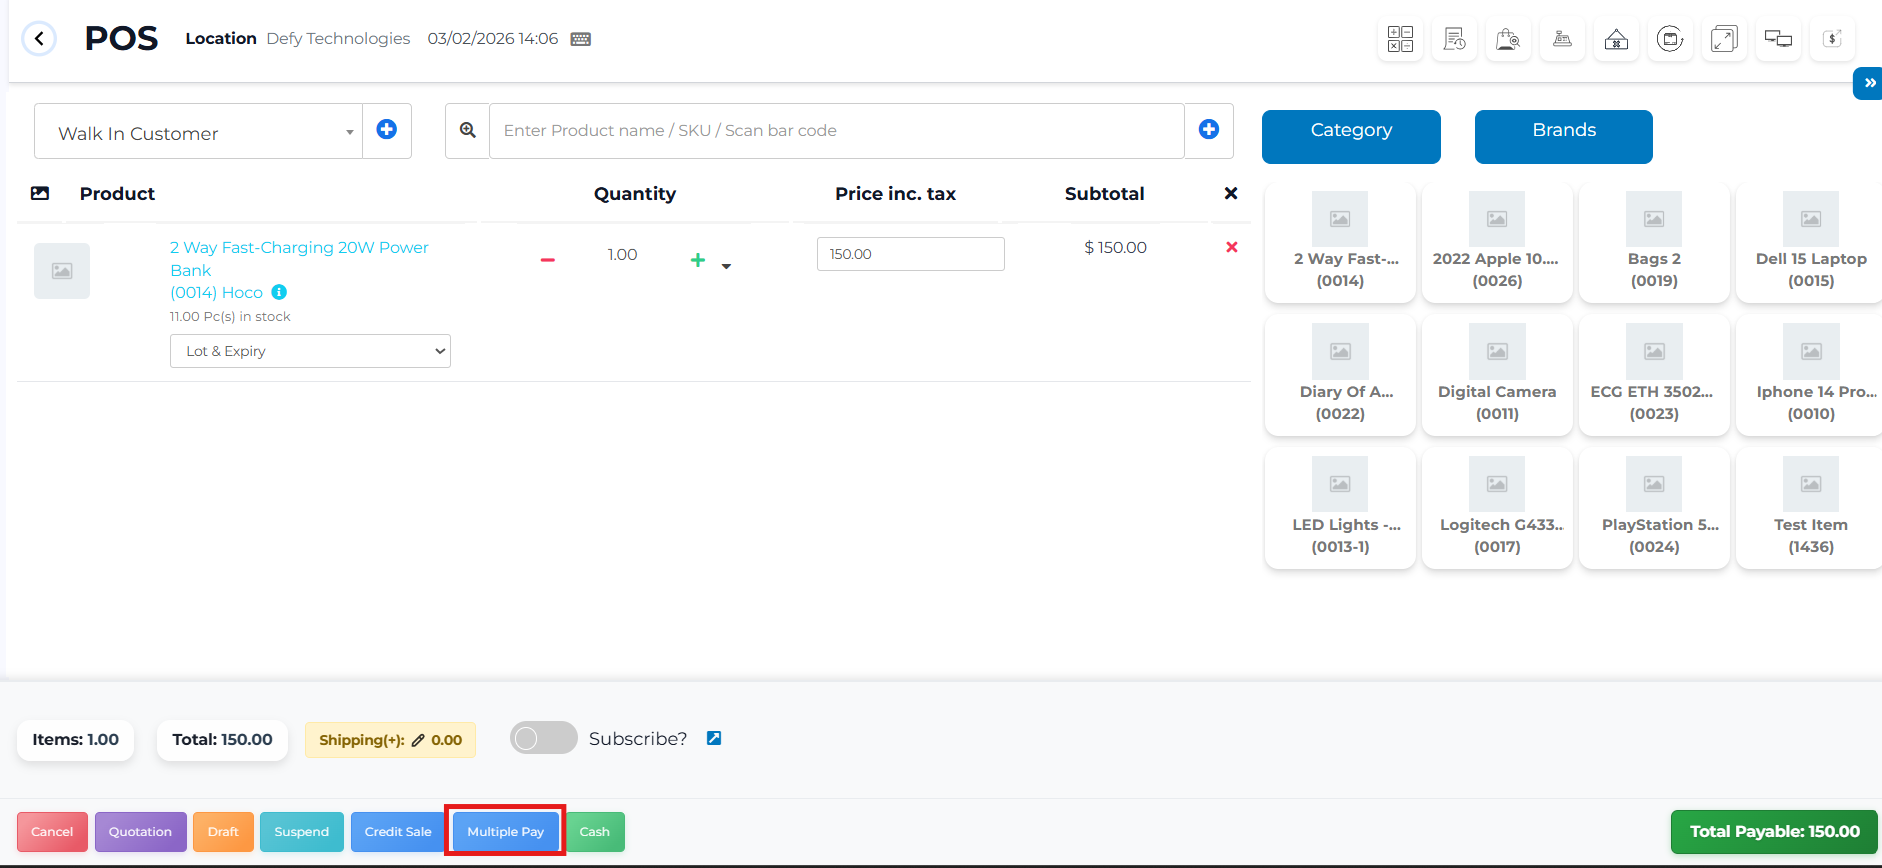Open the dual monitor customer display icon
Image resolution: width=1882 pixels, height=868 pixels.
click(1778, 39)
